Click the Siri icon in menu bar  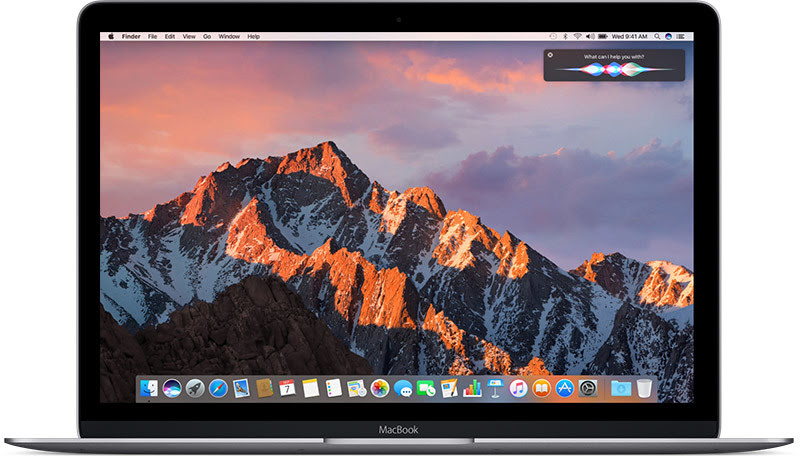[x=669, y=36]
